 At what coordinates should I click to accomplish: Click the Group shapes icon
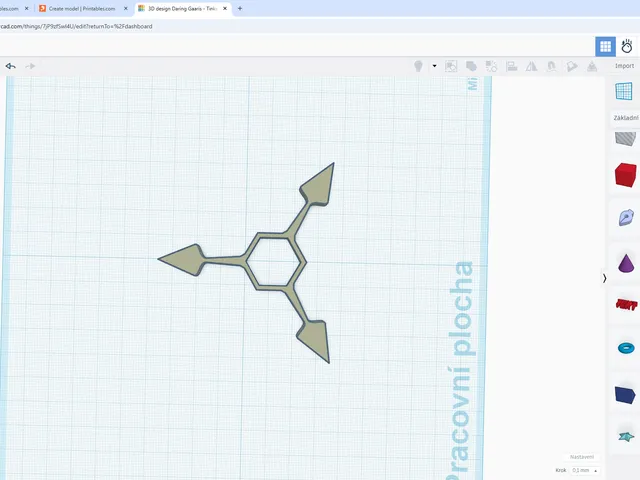click(471, 66)
